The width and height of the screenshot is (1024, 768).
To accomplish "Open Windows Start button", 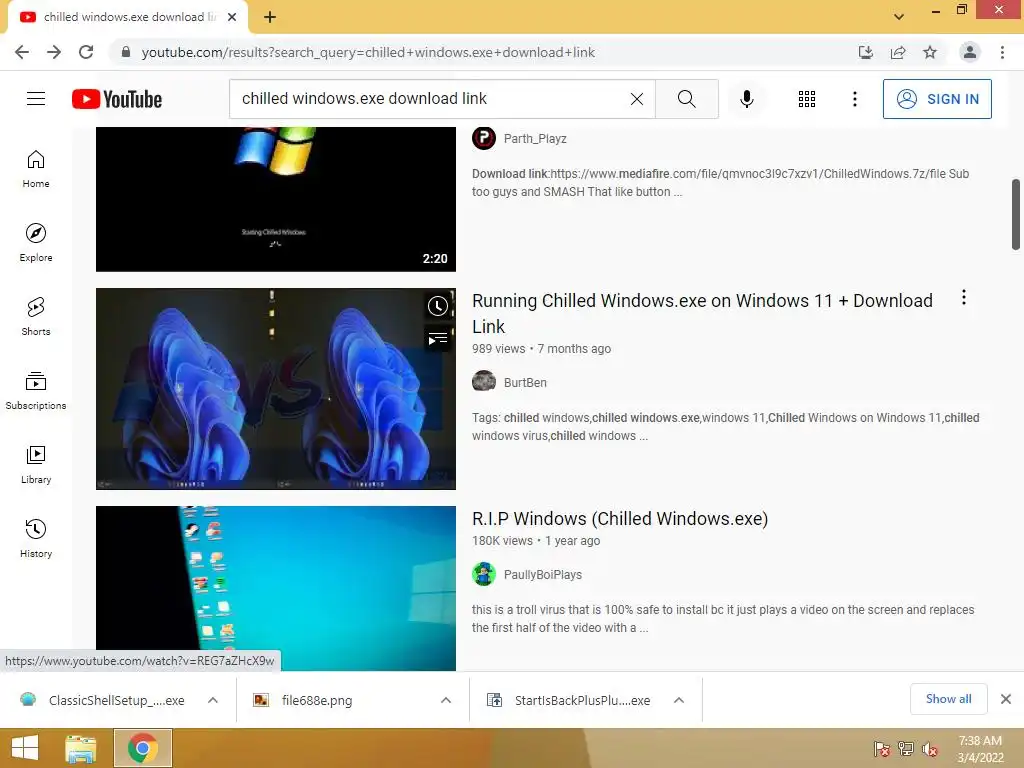I will pyautogui.click(x=24, y=748).
